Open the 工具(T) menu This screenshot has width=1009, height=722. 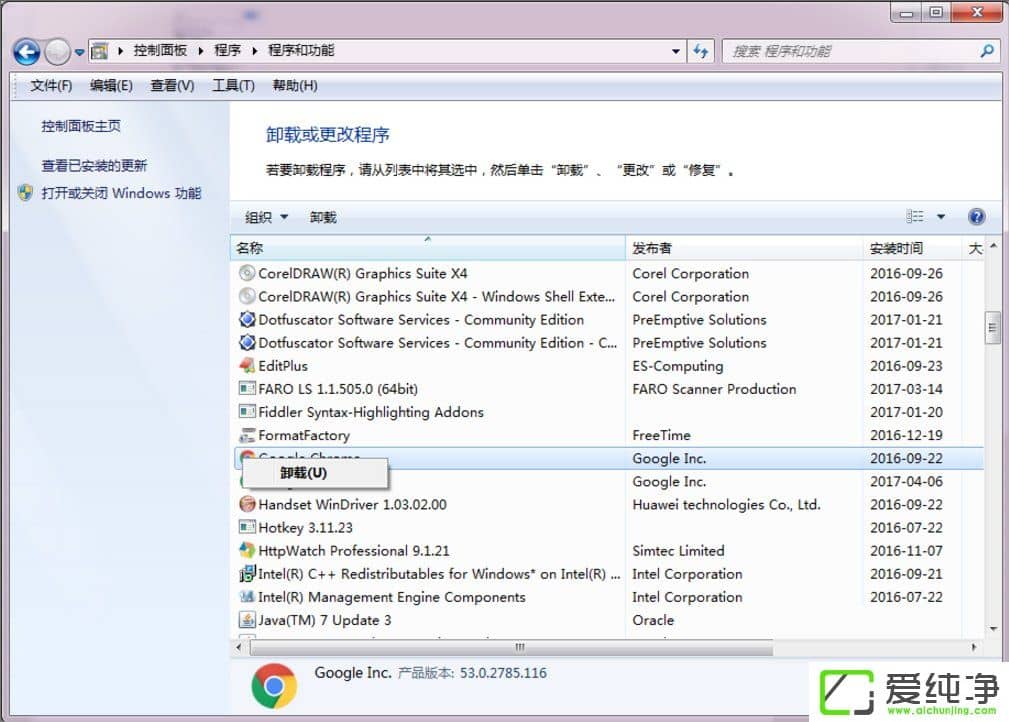tap(233, 86)
